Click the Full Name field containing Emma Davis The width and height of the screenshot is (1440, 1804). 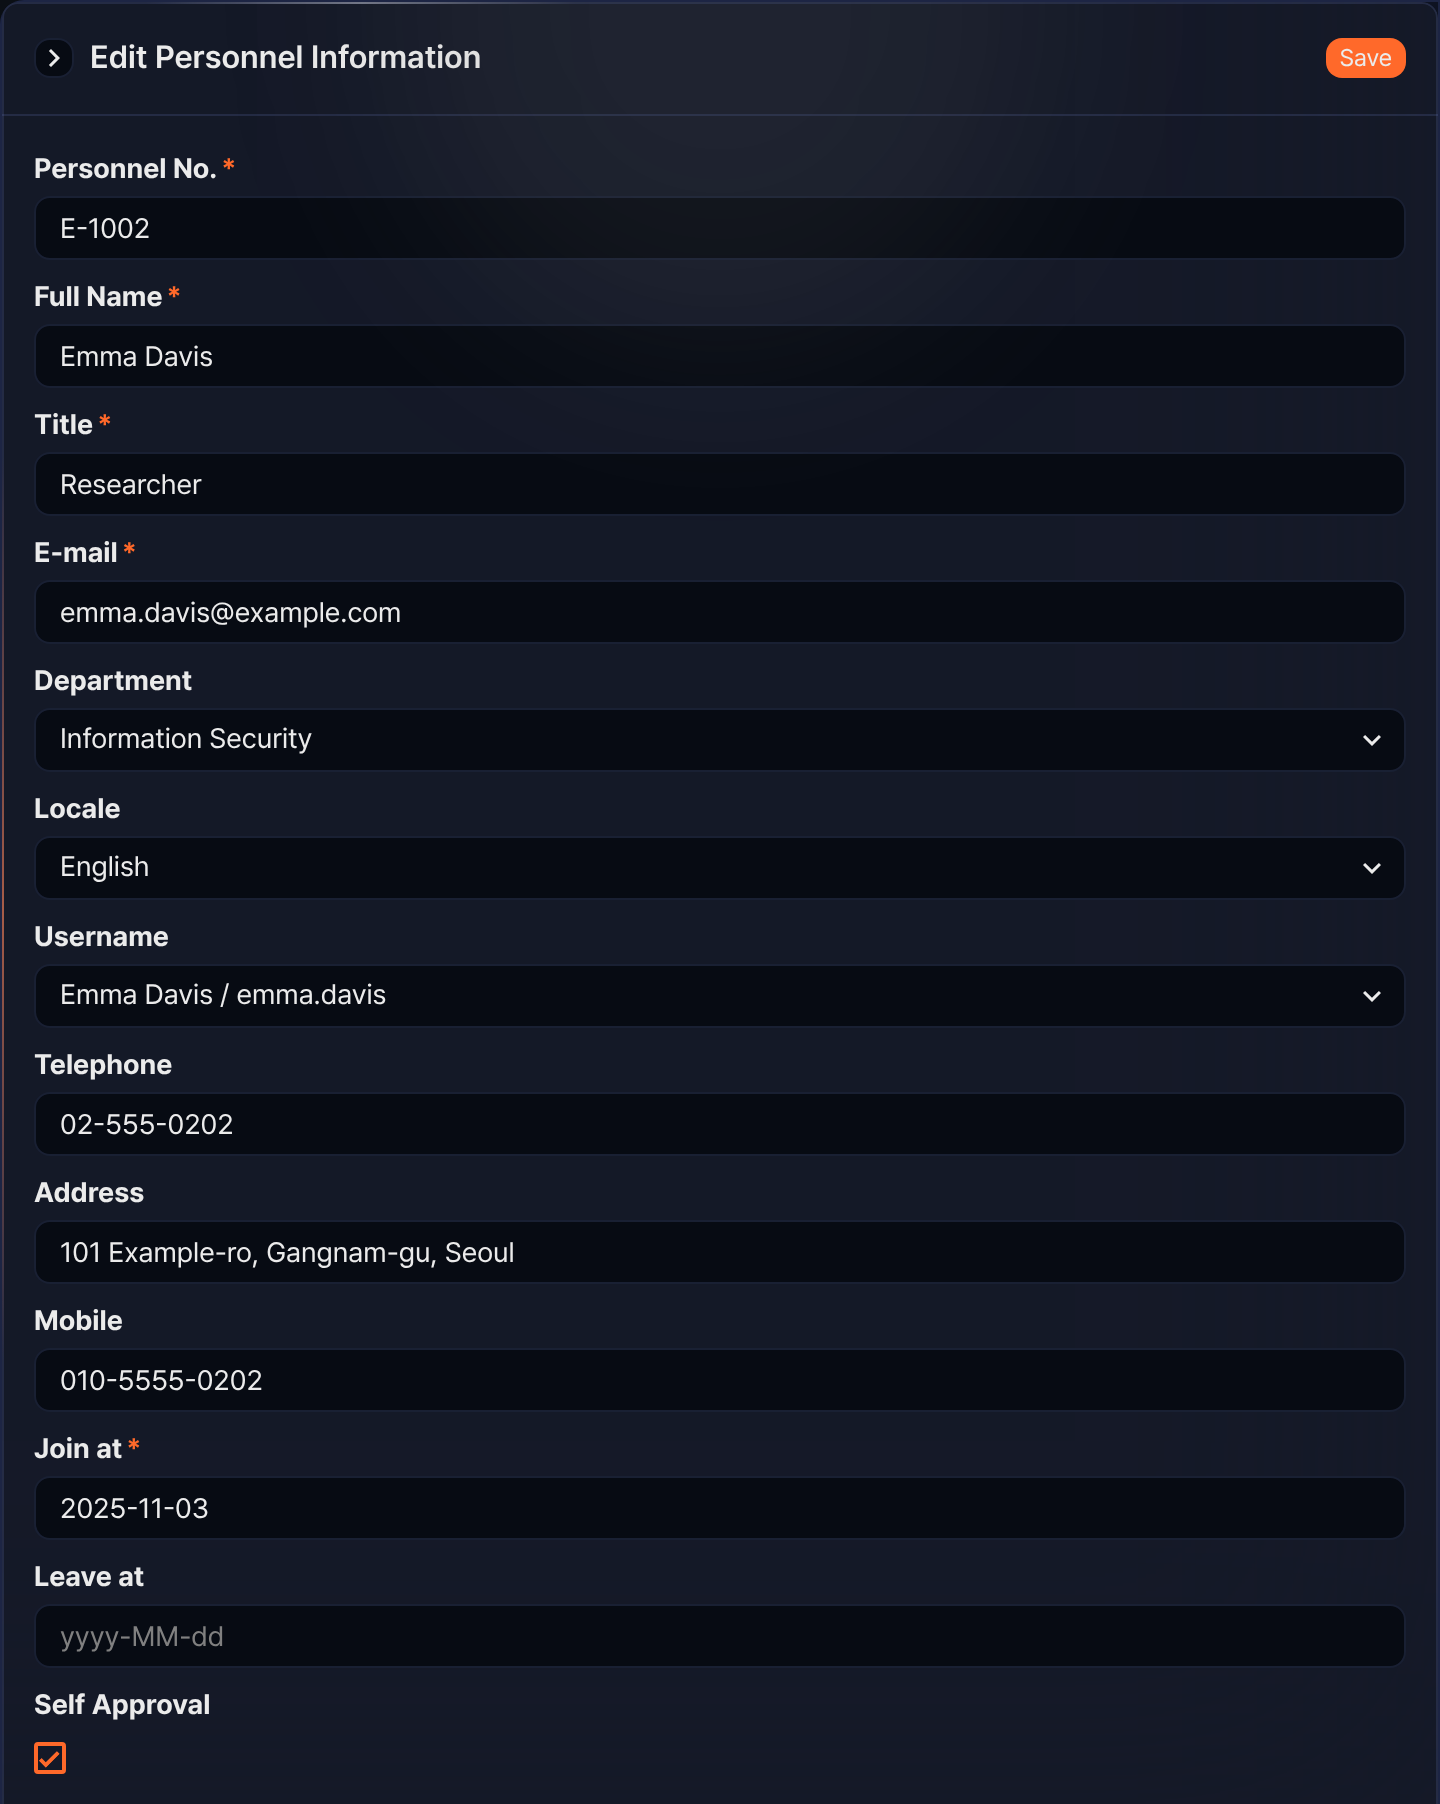[720, 356]
